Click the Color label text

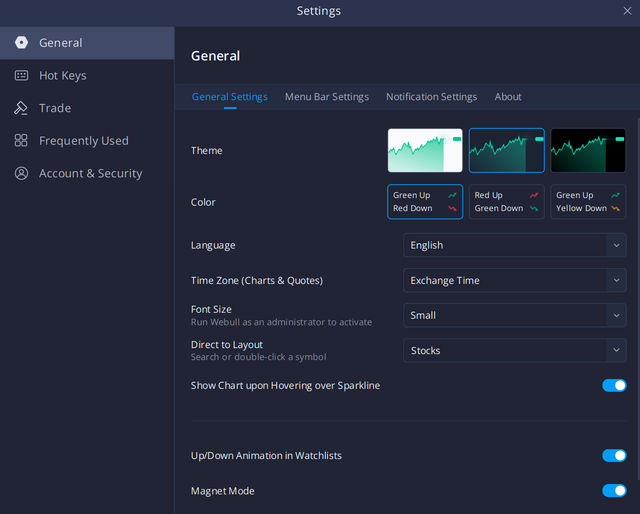tap(203, 202)
